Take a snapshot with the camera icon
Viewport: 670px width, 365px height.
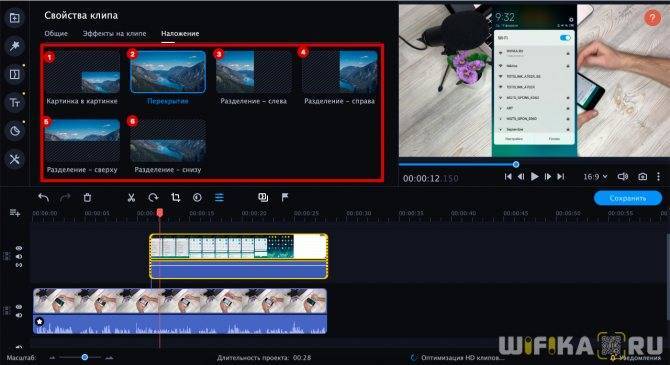tap(642, 177)
